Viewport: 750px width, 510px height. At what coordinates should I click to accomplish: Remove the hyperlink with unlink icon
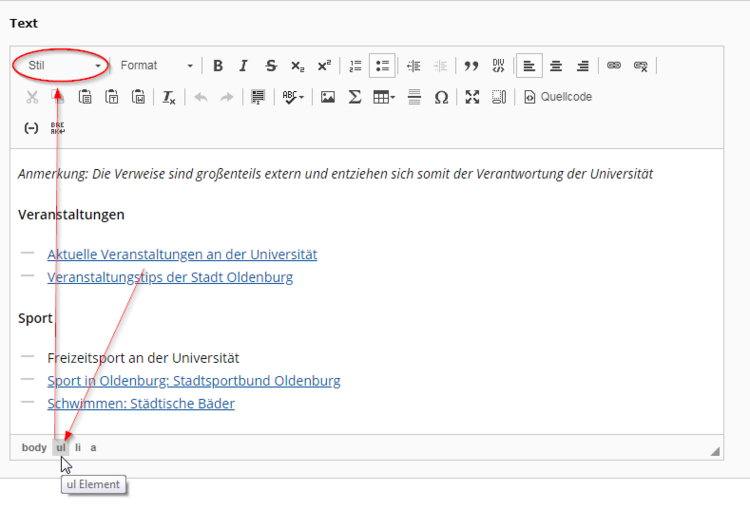(640, 66)
